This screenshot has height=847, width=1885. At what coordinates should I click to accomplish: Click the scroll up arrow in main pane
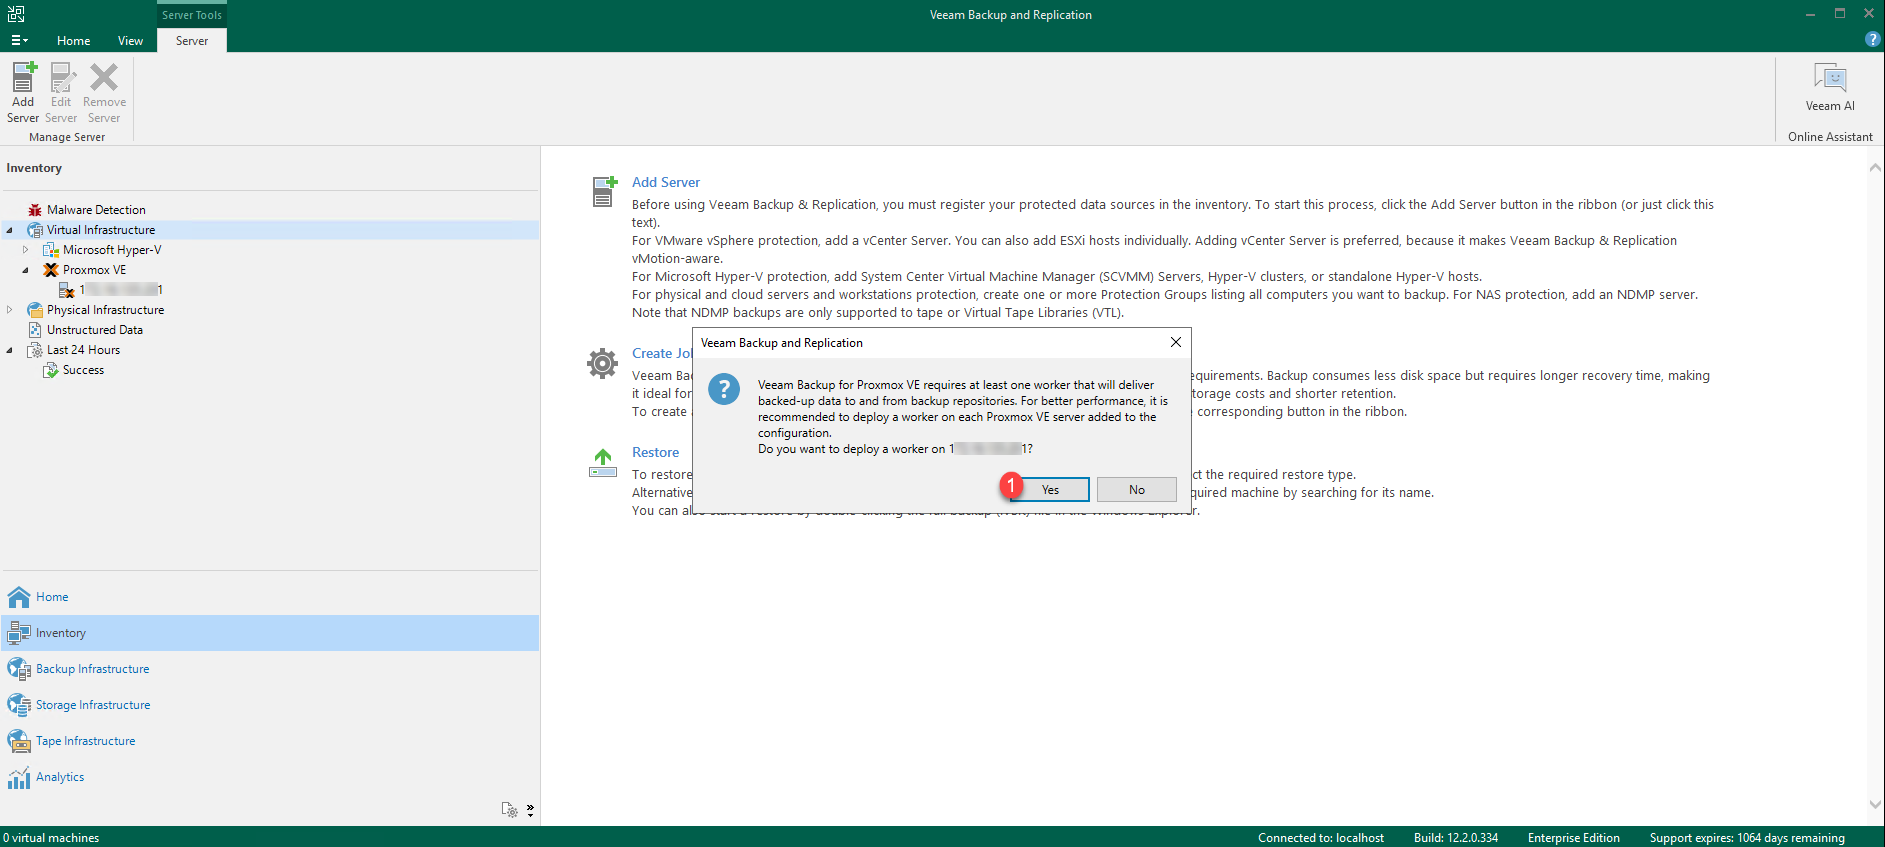click(x=1875, y=167)
